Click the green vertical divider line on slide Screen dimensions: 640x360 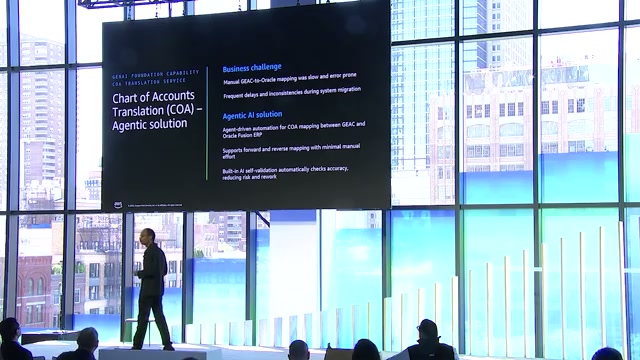click(207, 123)
